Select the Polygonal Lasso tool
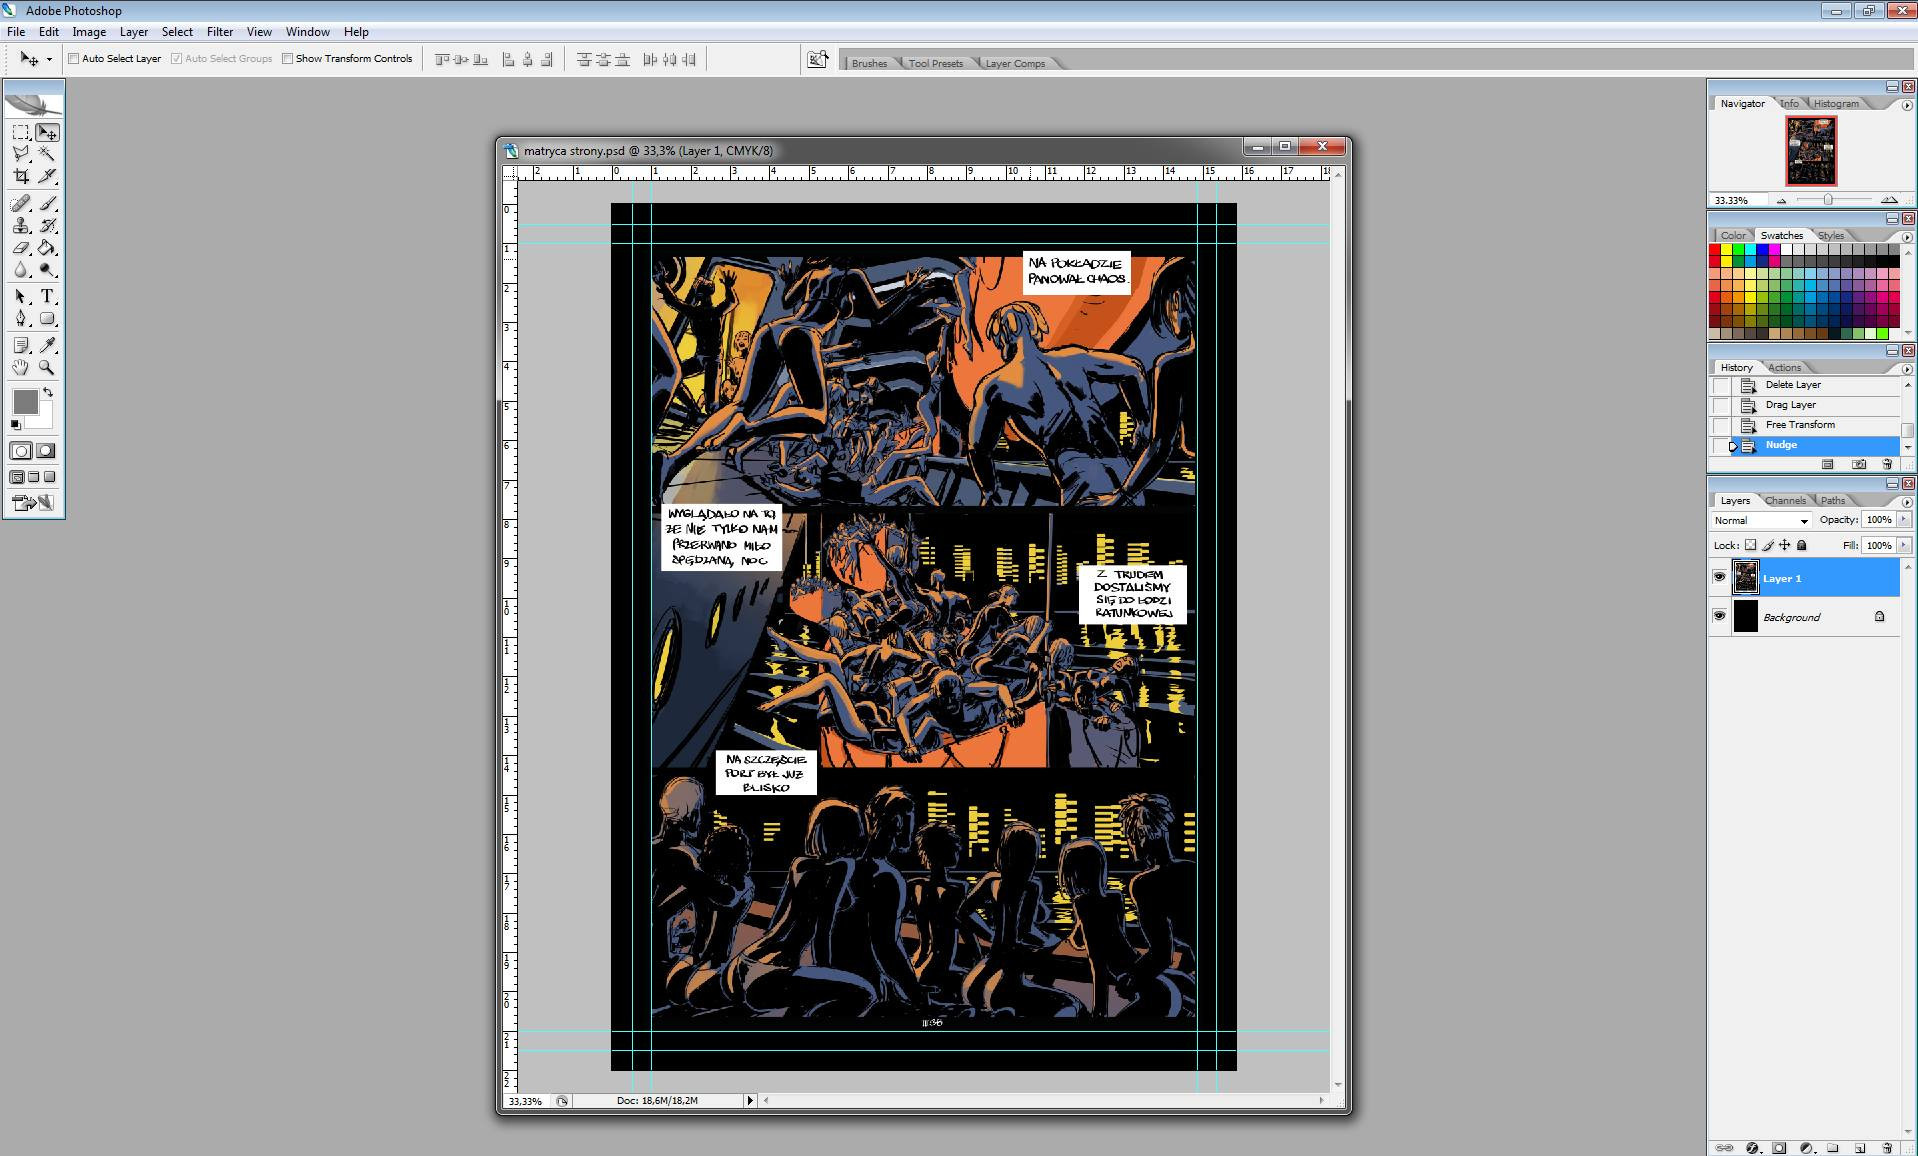The width and height of the screenshot is (1918, 1156). 20,153
